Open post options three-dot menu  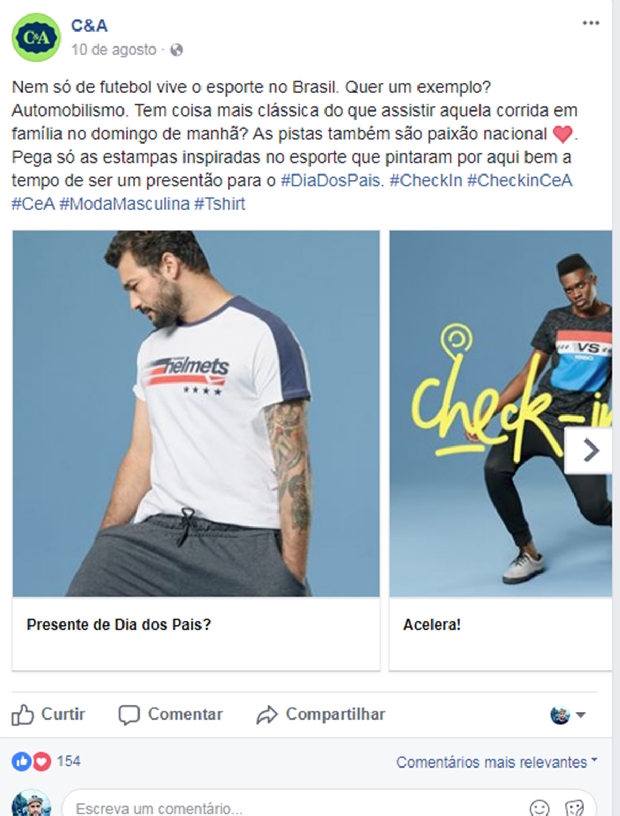(x=590, y=23)
